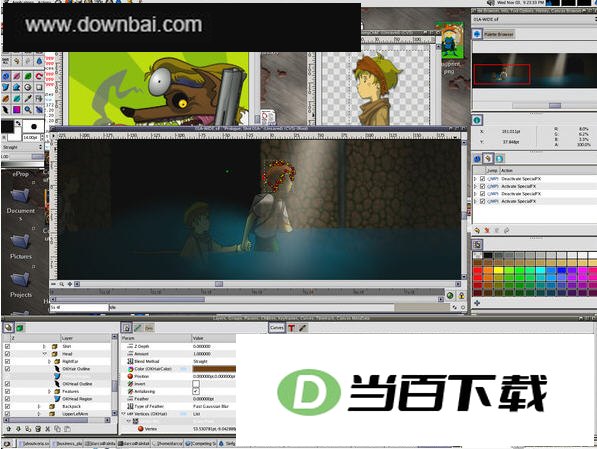Select the pink Smooth Move tool

click(17, 76)
